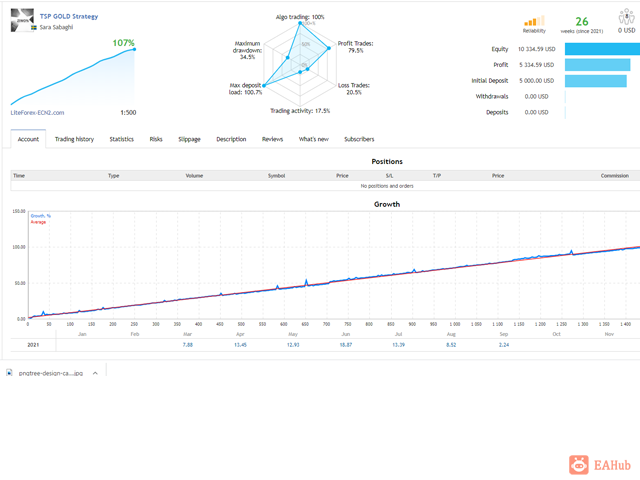The image size is (640, 480).
Task: Open the Statistics tab
Action: tap(122, 139)
